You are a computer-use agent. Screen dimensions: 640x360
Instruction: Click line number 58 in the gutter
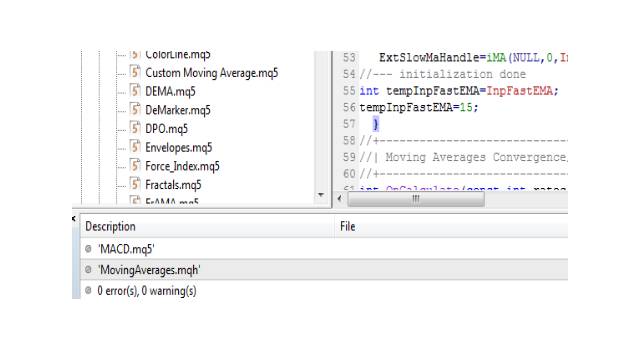349,141
